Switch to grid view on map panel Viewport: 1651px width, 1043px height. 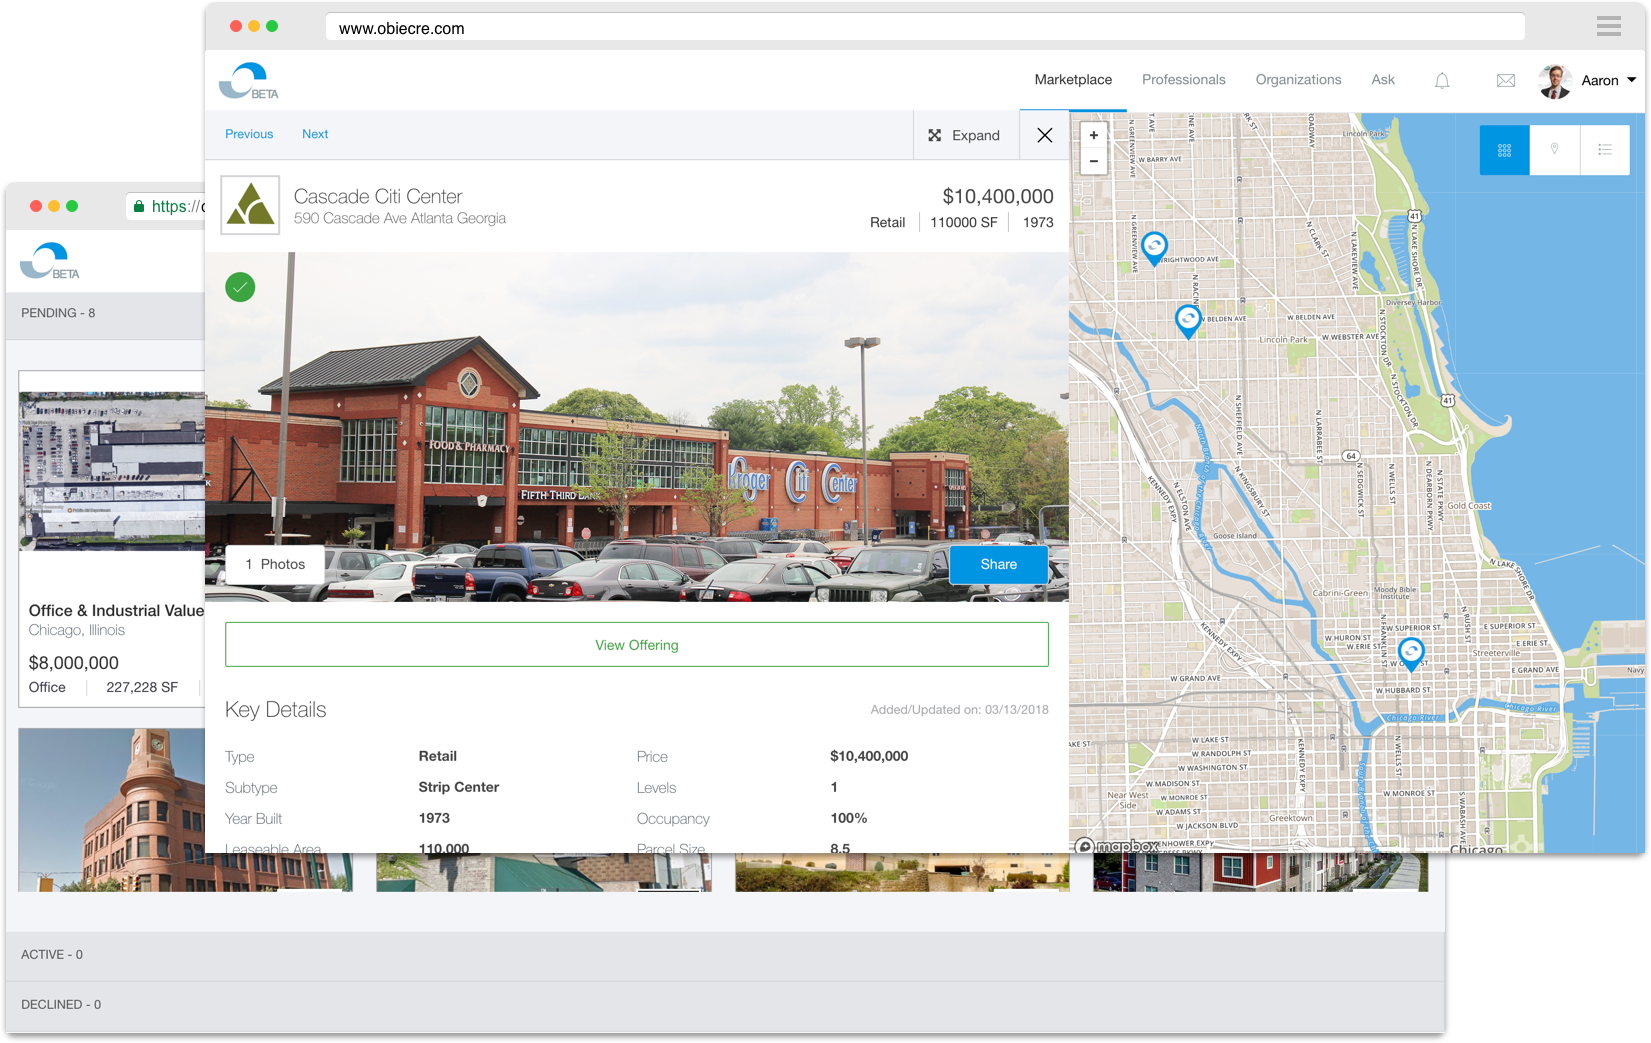click(x=1504, y=150)
